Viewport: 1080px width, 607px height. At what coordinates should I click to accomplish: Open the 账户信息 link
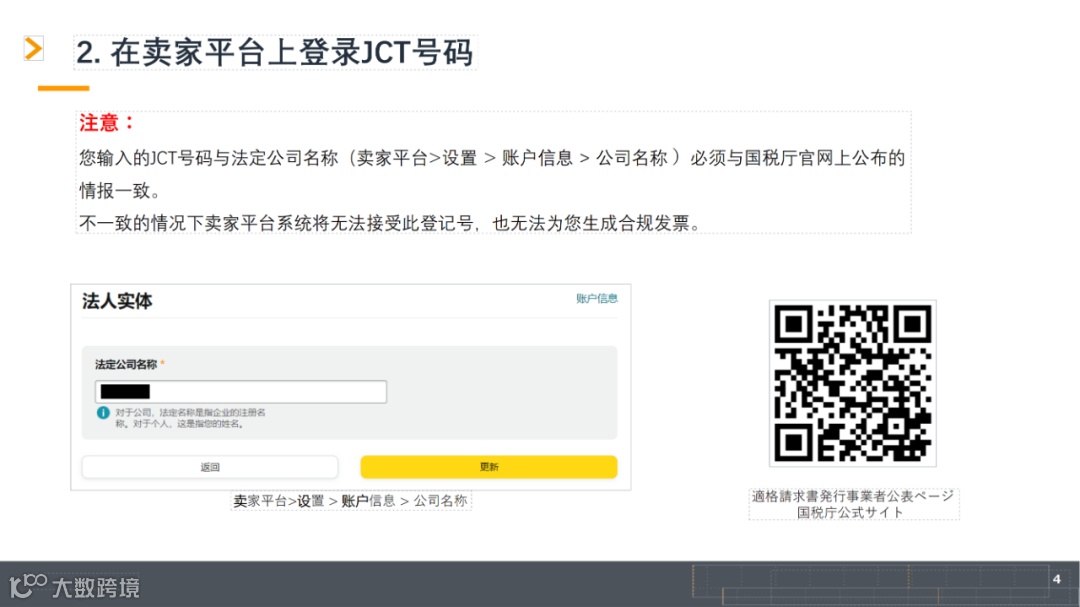pyautogui.click(x=596, y=298)
